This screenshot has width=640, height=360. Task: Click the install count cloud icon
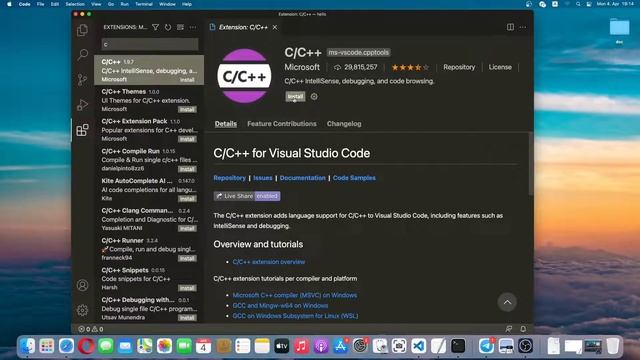tap(337, 67)
